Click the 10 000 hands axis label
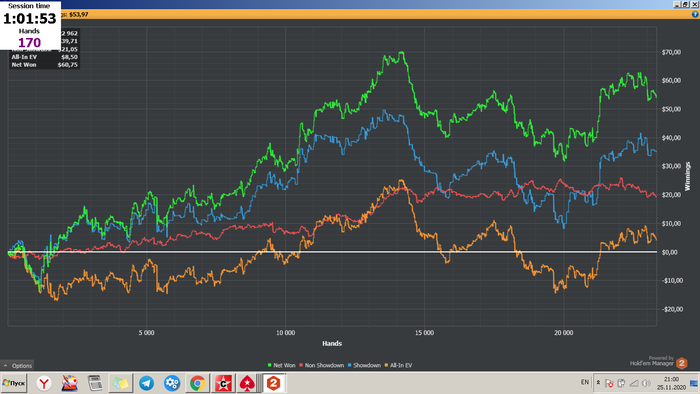 point(285,333)
